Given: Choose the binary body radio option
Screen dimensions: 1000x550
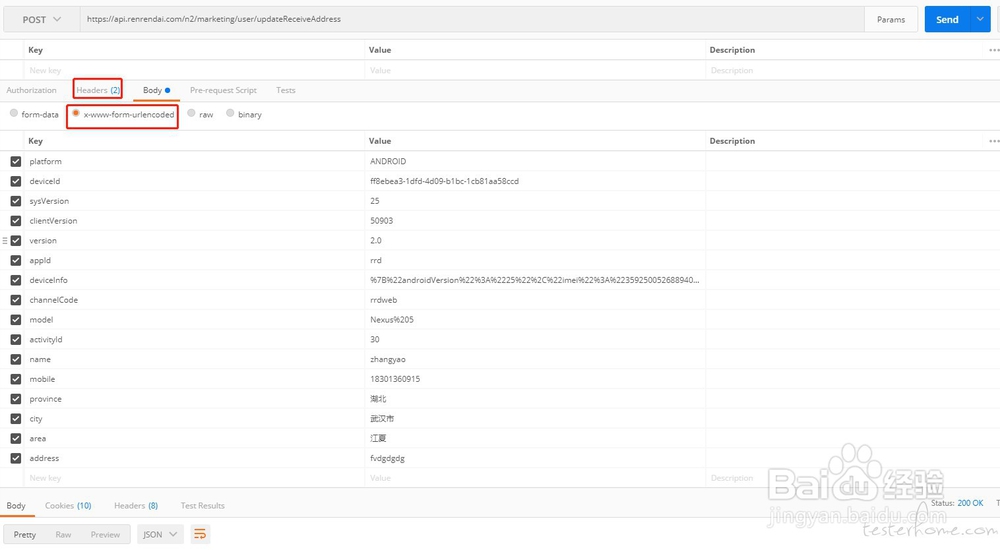Looking at the screenshot, I should 230,114.
